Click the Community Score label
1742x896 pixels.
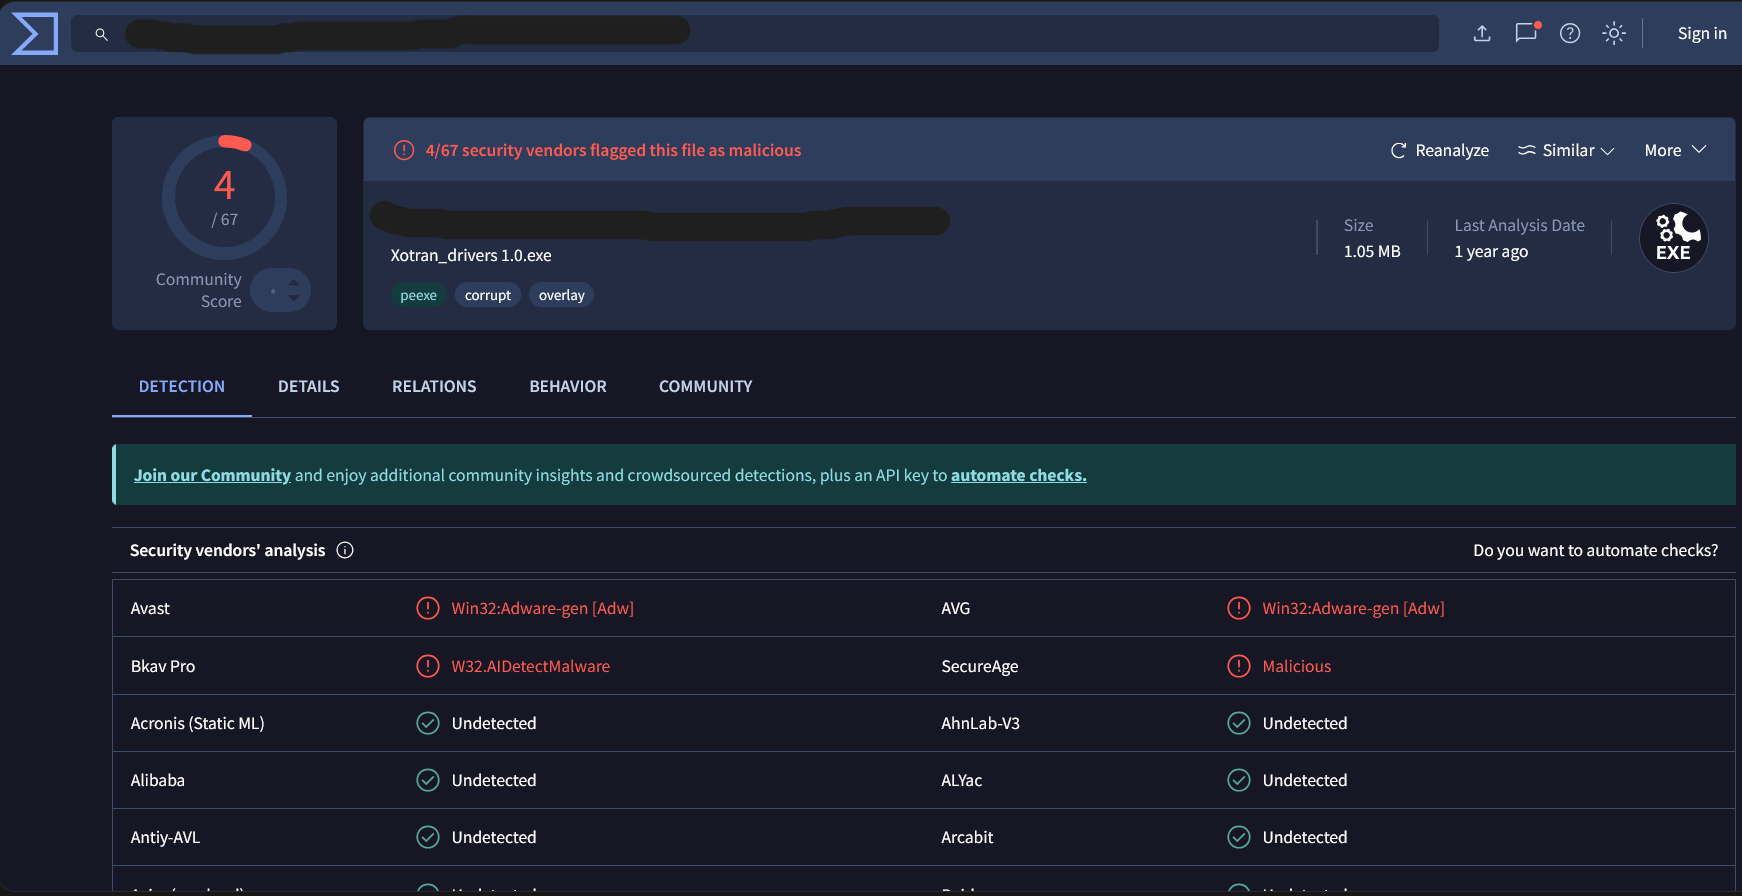coord(199,290)
